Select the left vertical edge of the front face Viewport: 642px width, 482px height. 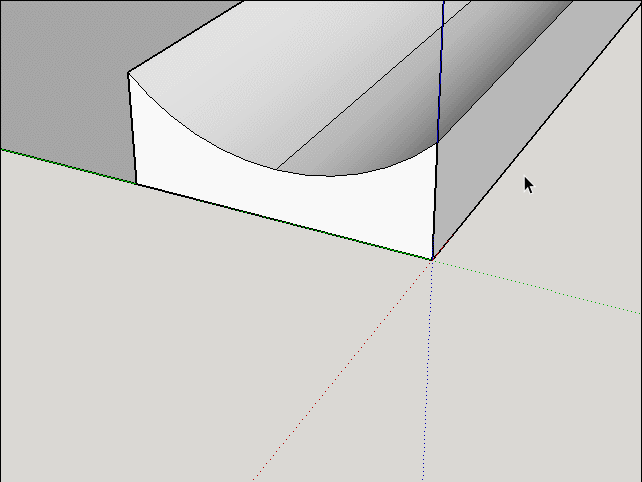pyautogui.click(x=132, y=130)
